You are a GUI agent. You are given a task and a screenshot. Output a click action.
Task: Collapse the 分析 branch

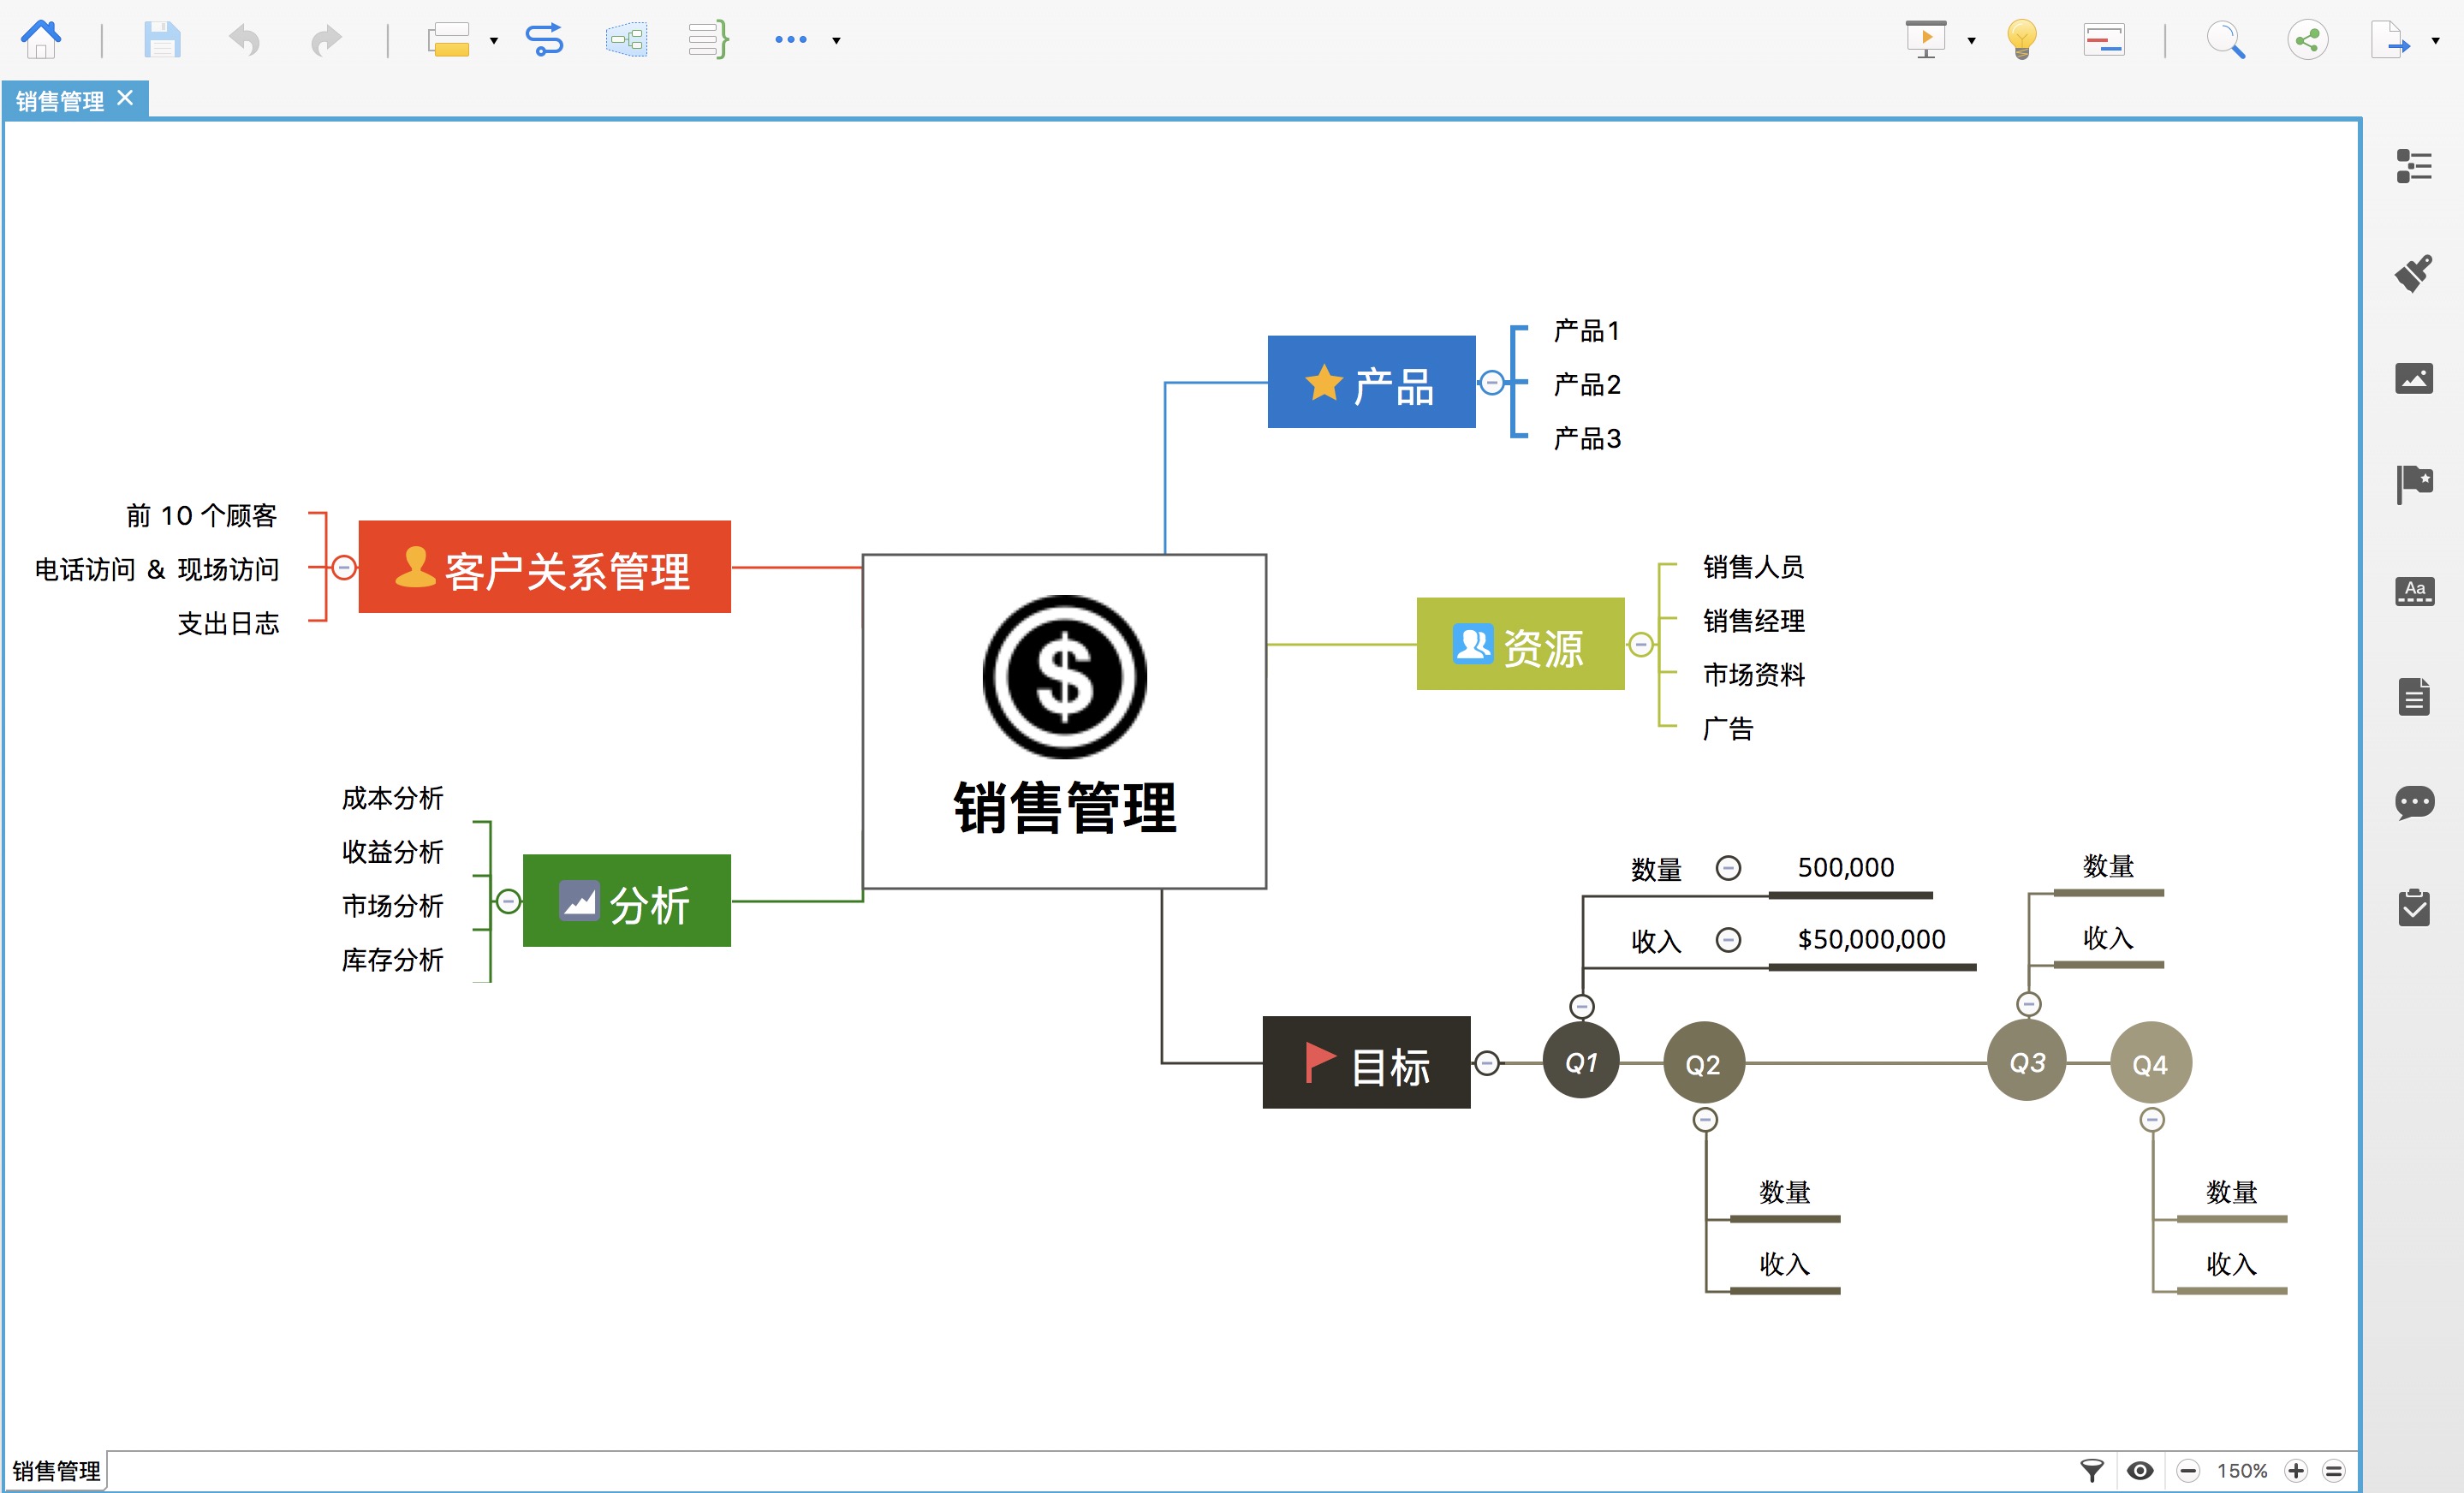tap(508, 901)
